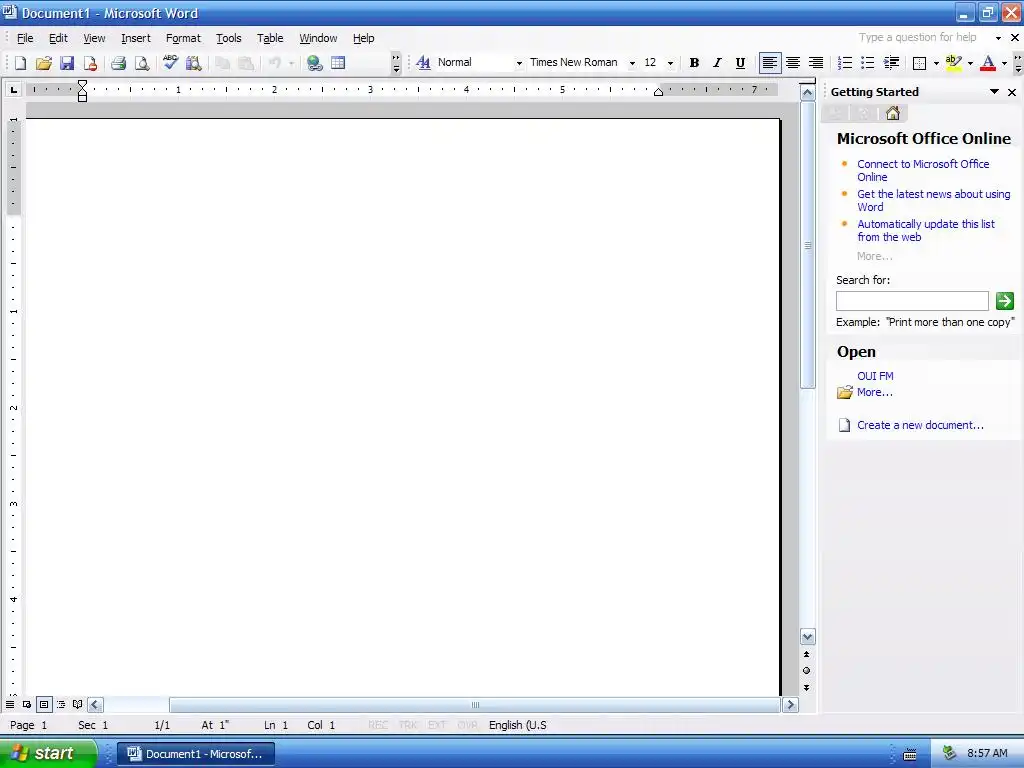The image size is (1024, 768).
Task: Open Print Preview icon
Action: pyautogui.click(x=142, y=63)
